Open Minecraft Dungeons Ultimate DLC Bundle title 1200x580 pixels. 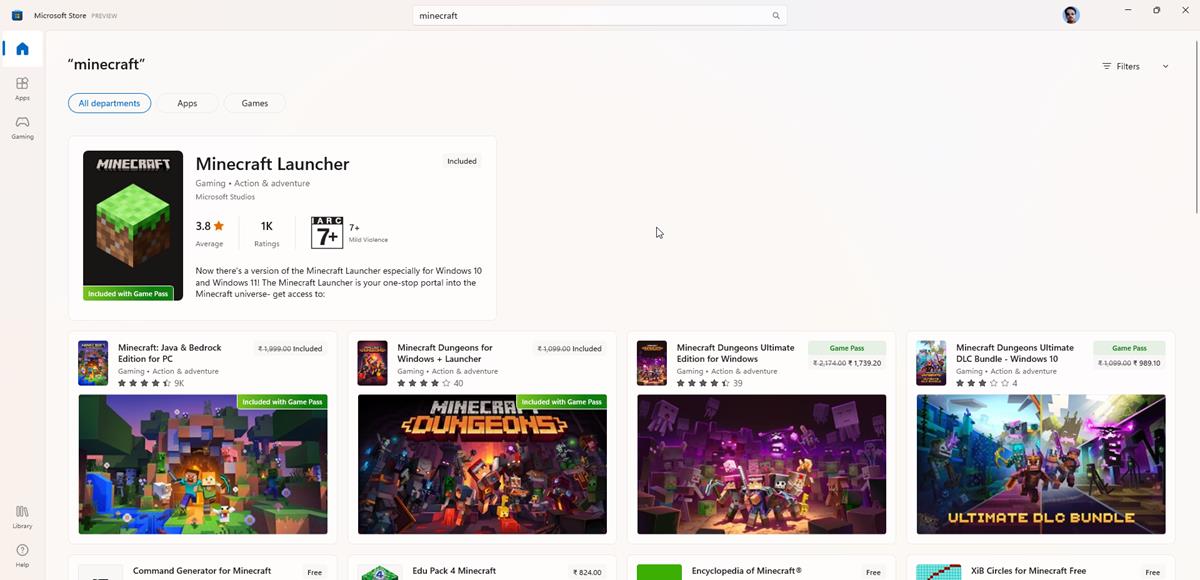[1015, 353]
